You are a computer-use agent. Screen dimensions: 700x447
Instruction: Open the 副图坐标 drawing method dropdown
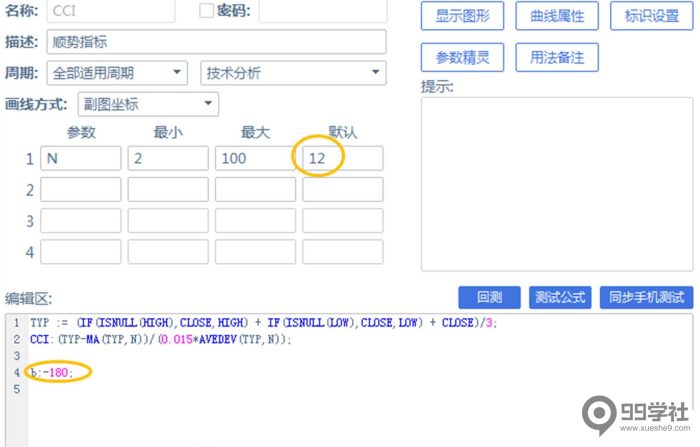(x=147, y=103)
